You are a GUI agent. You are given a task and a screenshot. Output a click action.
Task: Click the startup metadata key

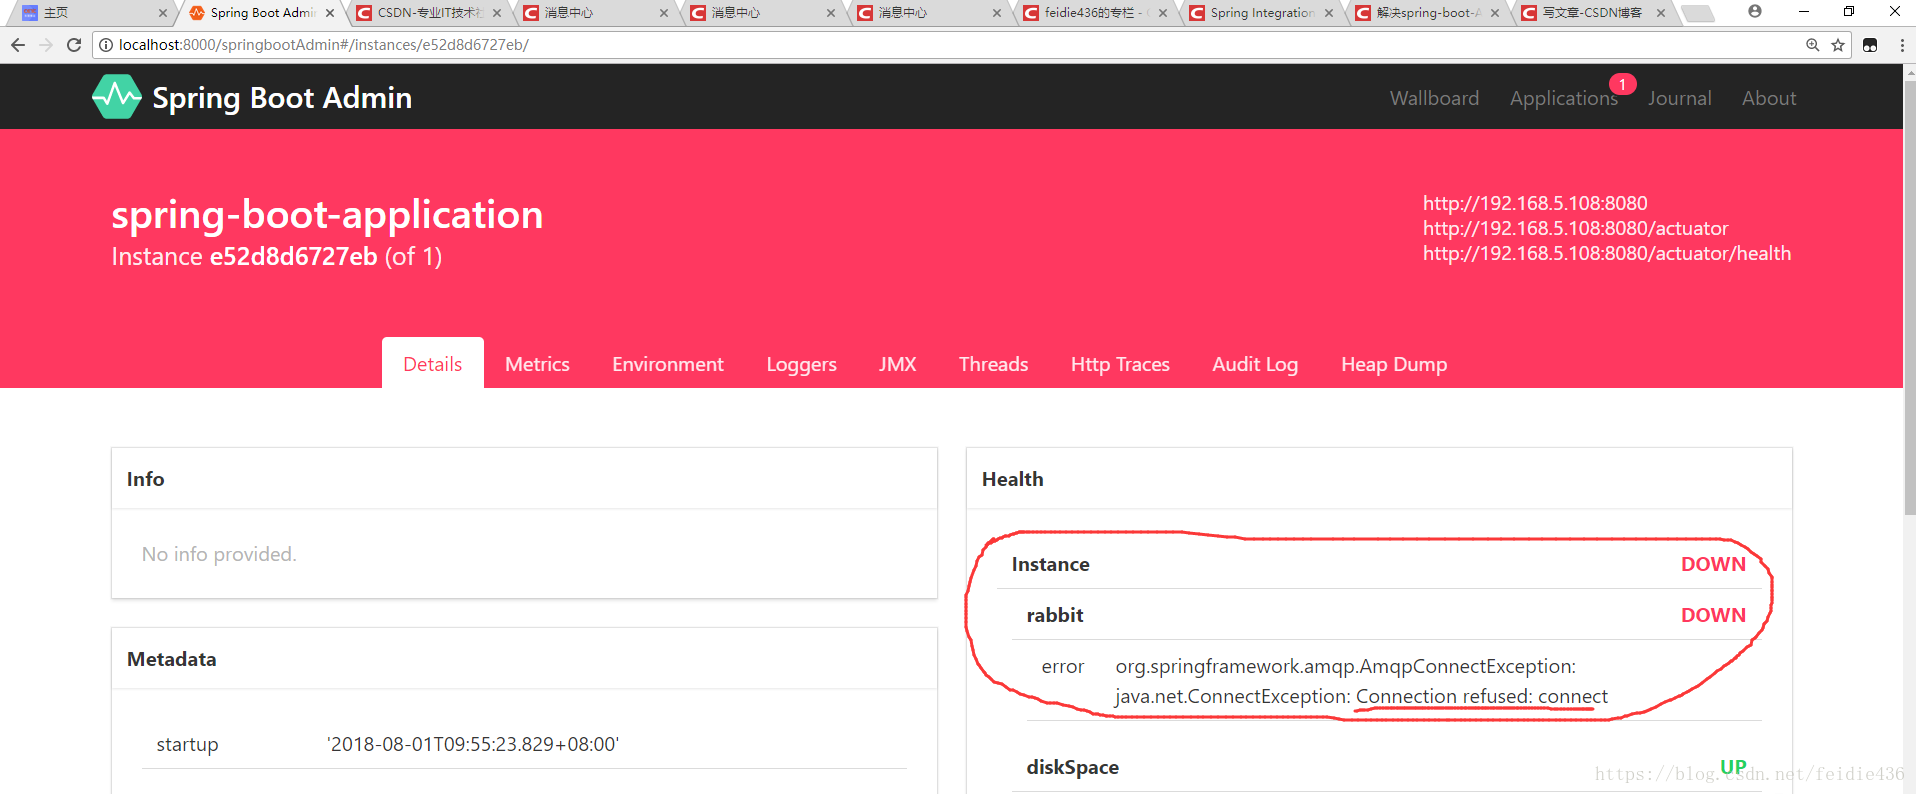(187, 744)
